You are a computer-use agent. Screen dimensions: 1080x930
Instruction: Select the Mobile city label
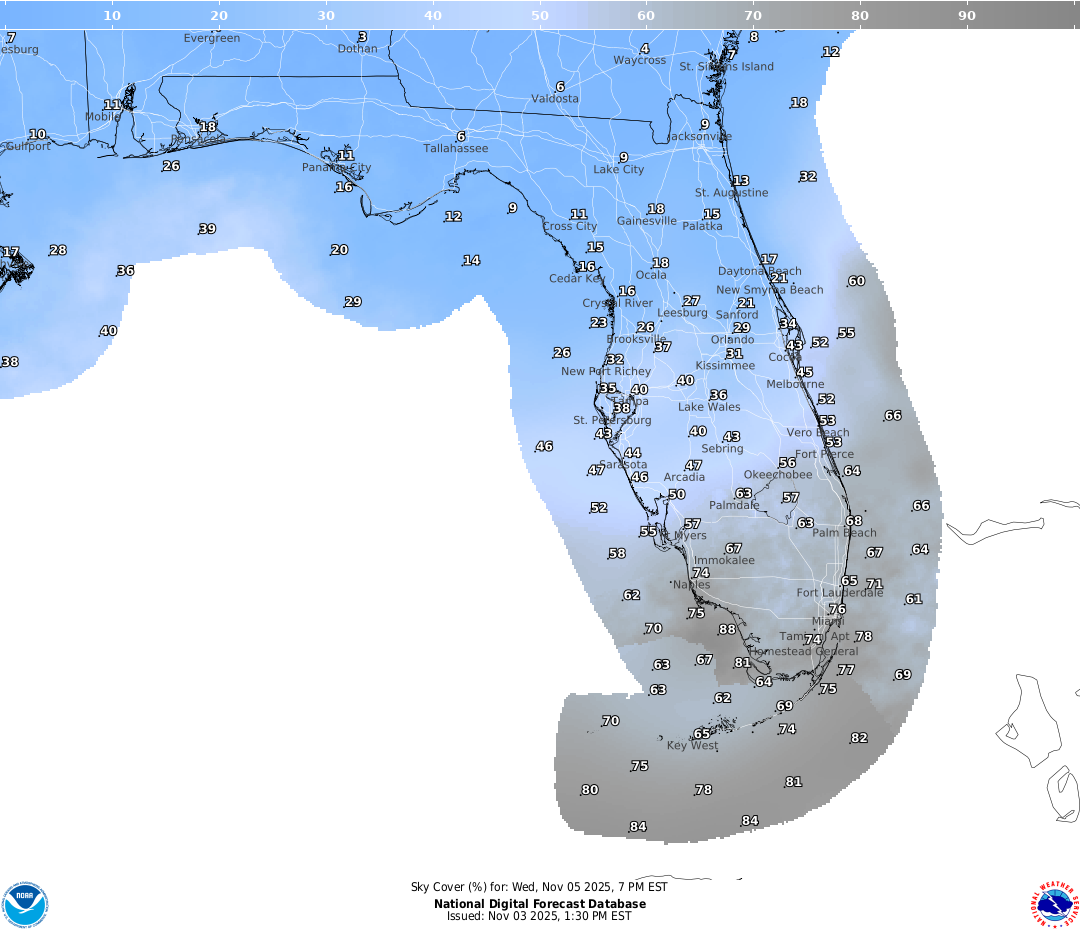pyautogui.click(x=103, y=117)
